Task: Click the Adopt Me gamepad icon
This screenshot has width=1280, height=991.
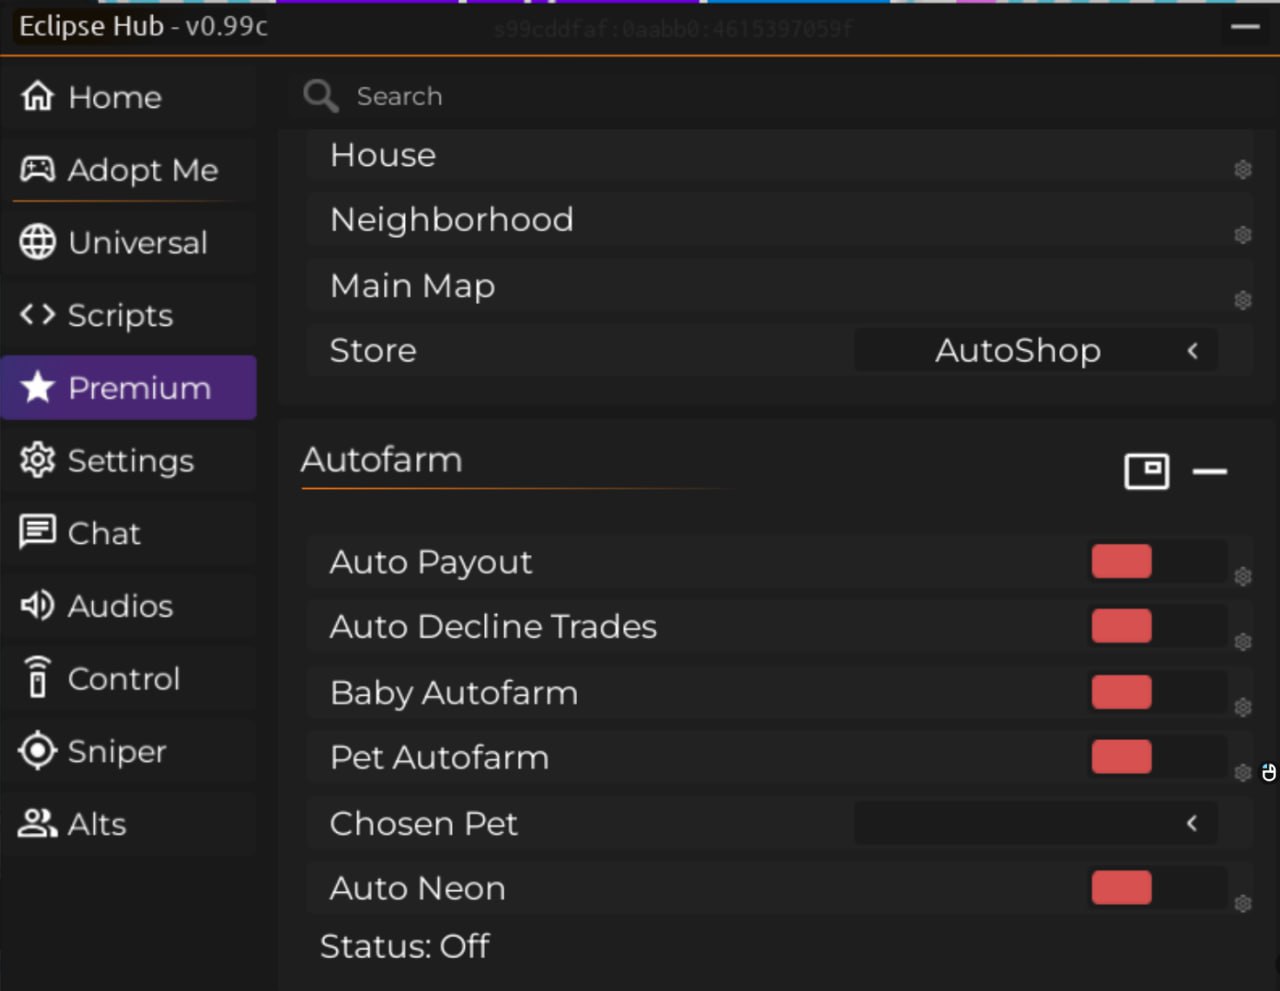Action: click(x=38, y=169)
